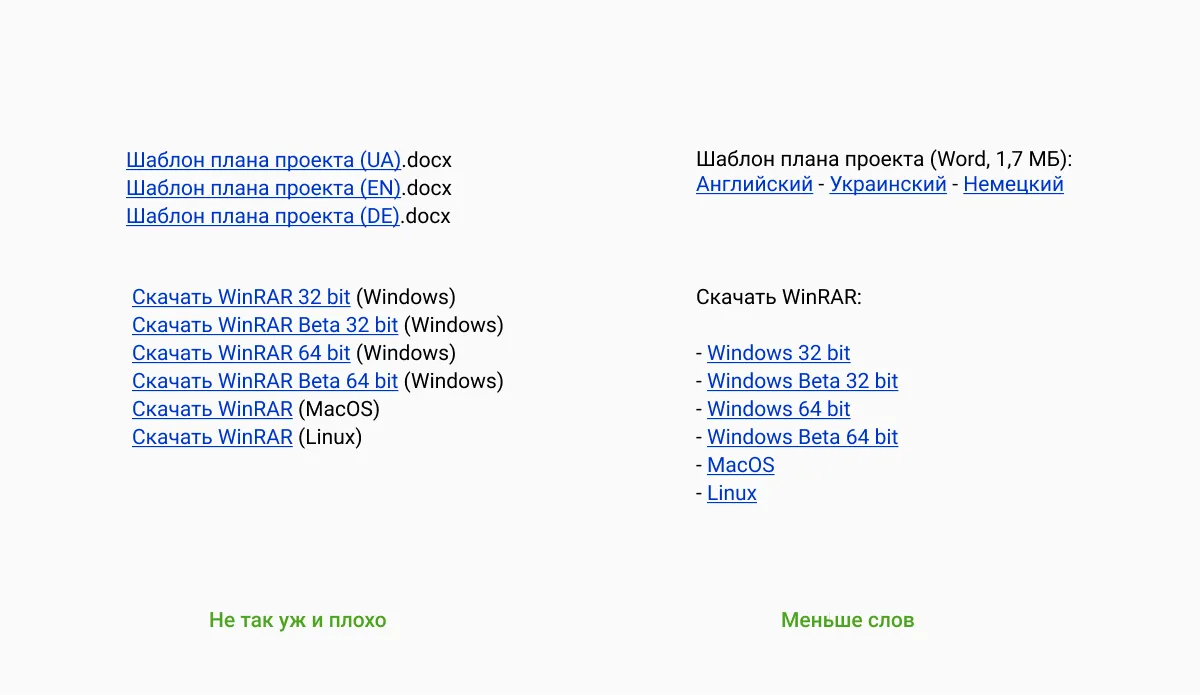Open the standalone Linux link

pos(731,493)
